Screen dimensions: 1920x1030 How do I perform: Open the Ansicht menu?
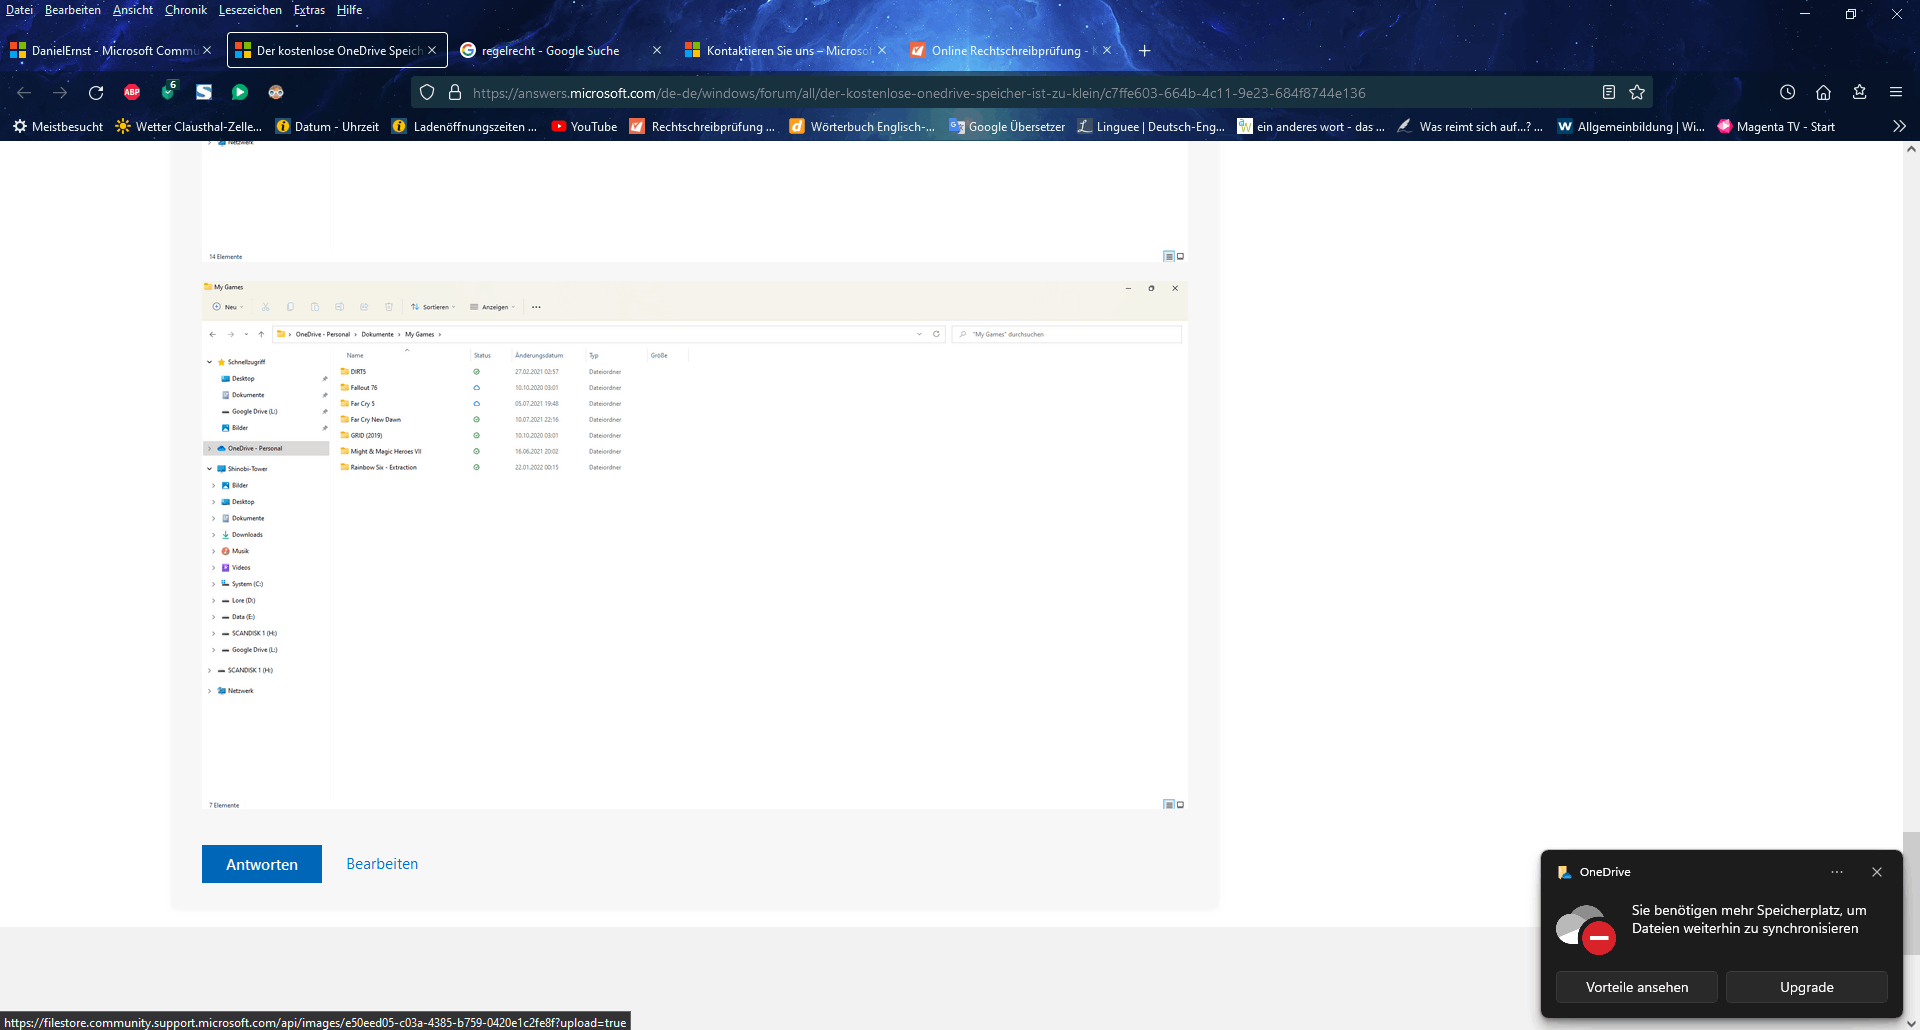tap(133, 10)
